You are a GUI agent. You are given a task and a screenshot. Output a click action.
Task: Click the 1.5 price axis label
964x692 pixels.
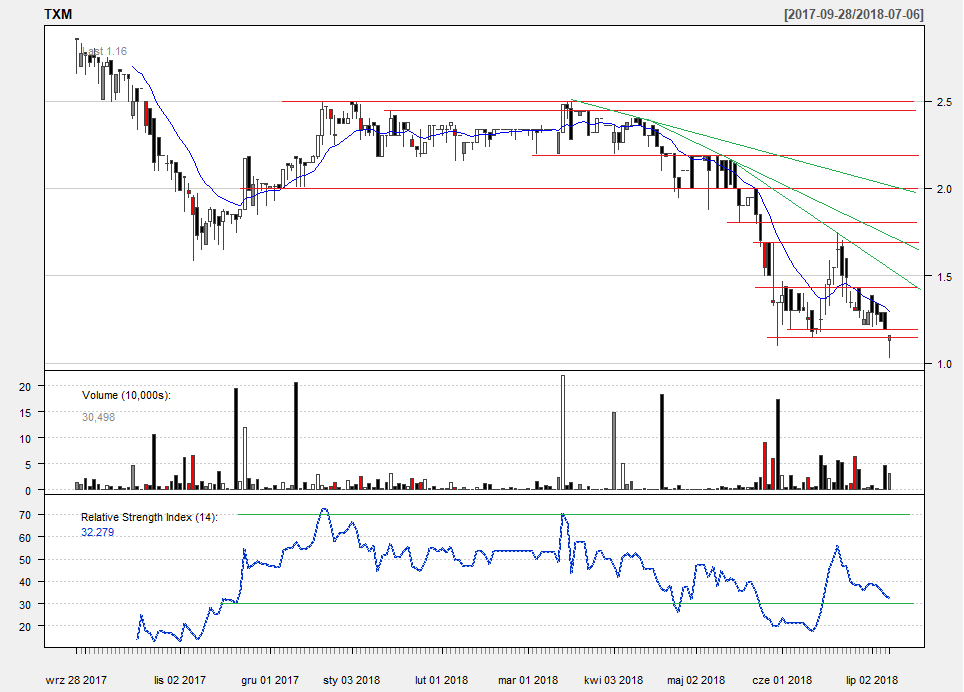[944, 277]
